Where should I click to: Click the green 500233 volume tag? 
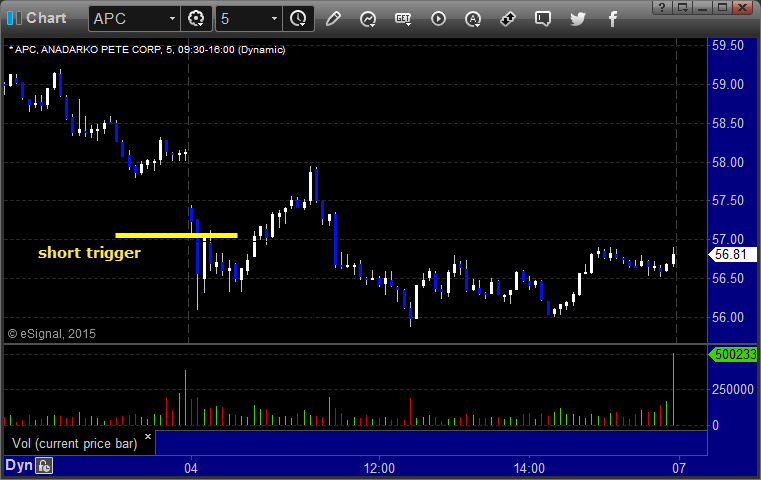pyautogui.click(x=732, y=354)
